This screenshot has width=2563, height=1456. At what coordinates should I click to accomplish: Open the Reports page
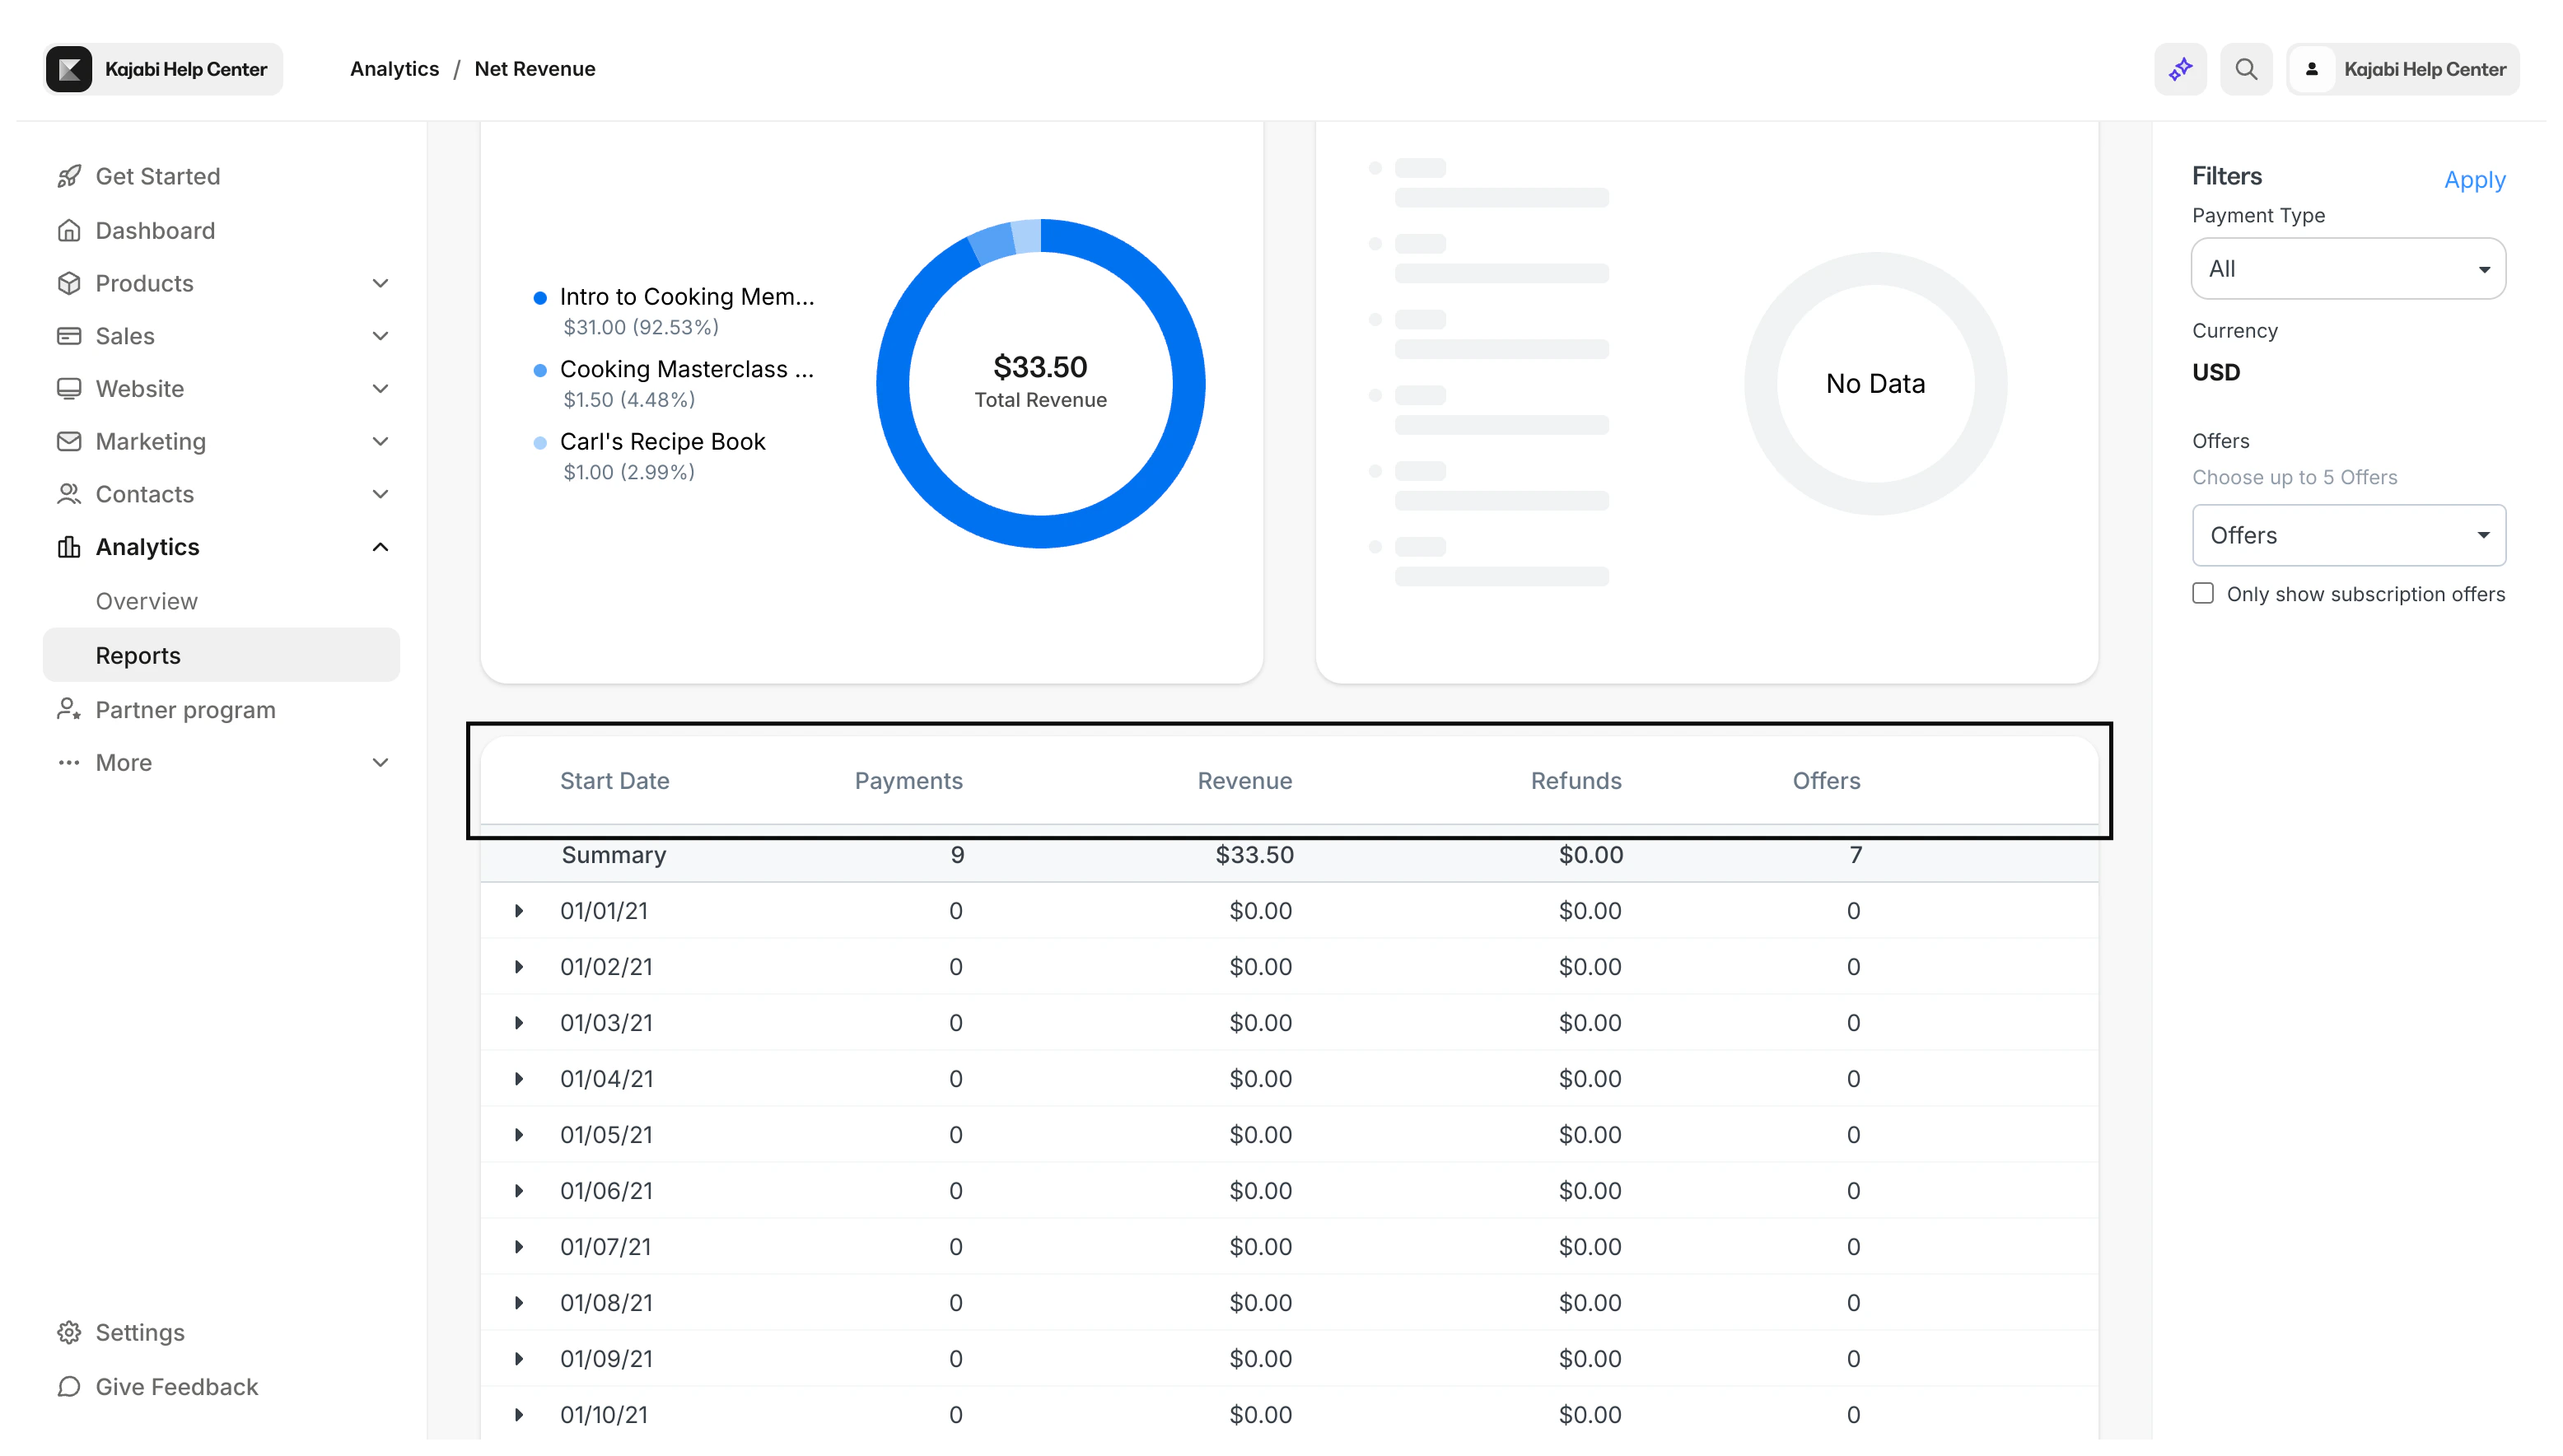138,655
